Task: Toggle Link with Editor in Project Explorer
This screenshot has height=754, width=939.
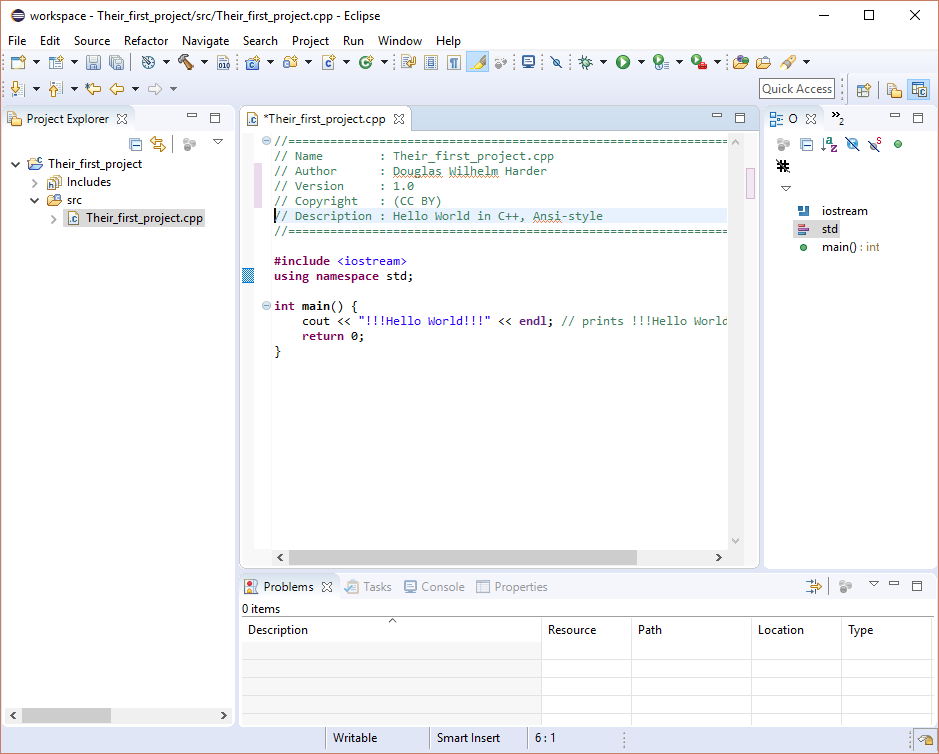Action: click(158, 144)
